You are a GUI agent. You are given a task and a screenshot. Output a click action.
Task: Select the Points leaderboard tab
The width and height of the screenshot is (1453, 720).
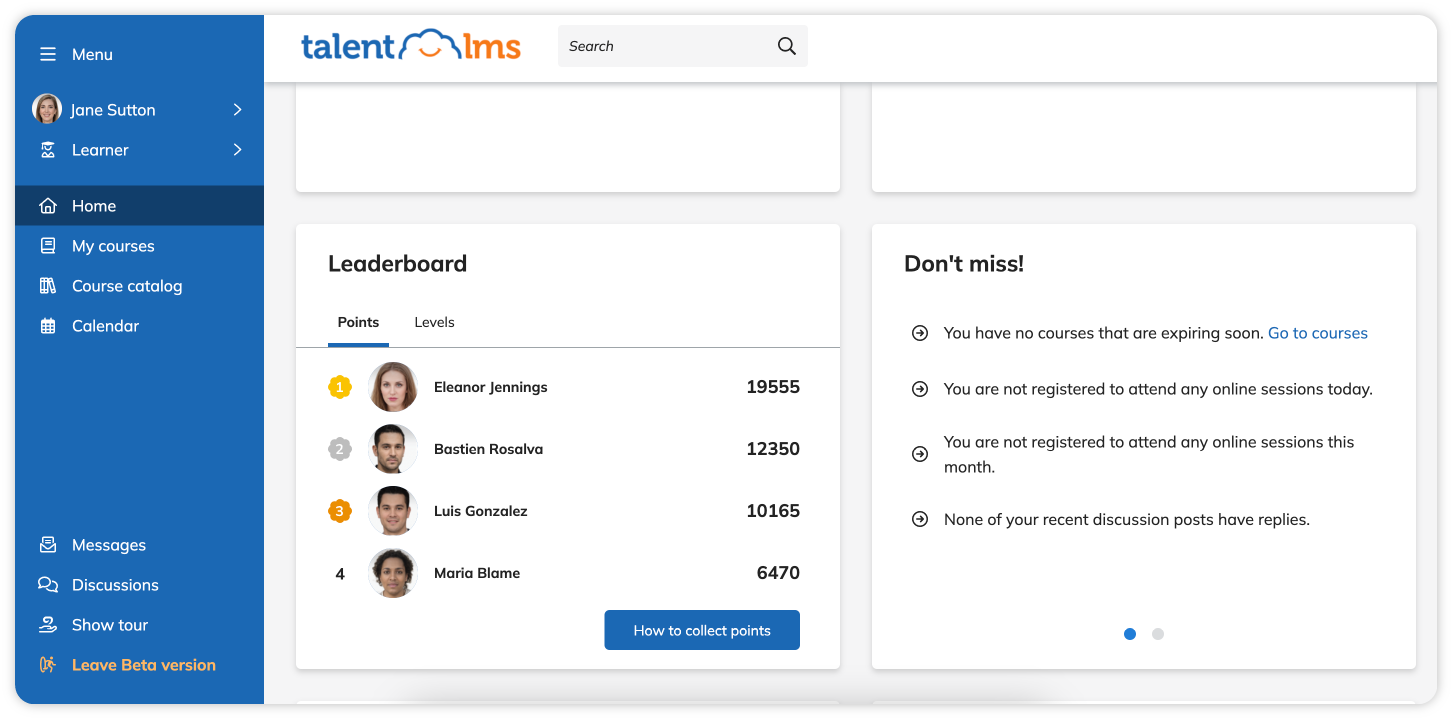click(x=358, y=322)
